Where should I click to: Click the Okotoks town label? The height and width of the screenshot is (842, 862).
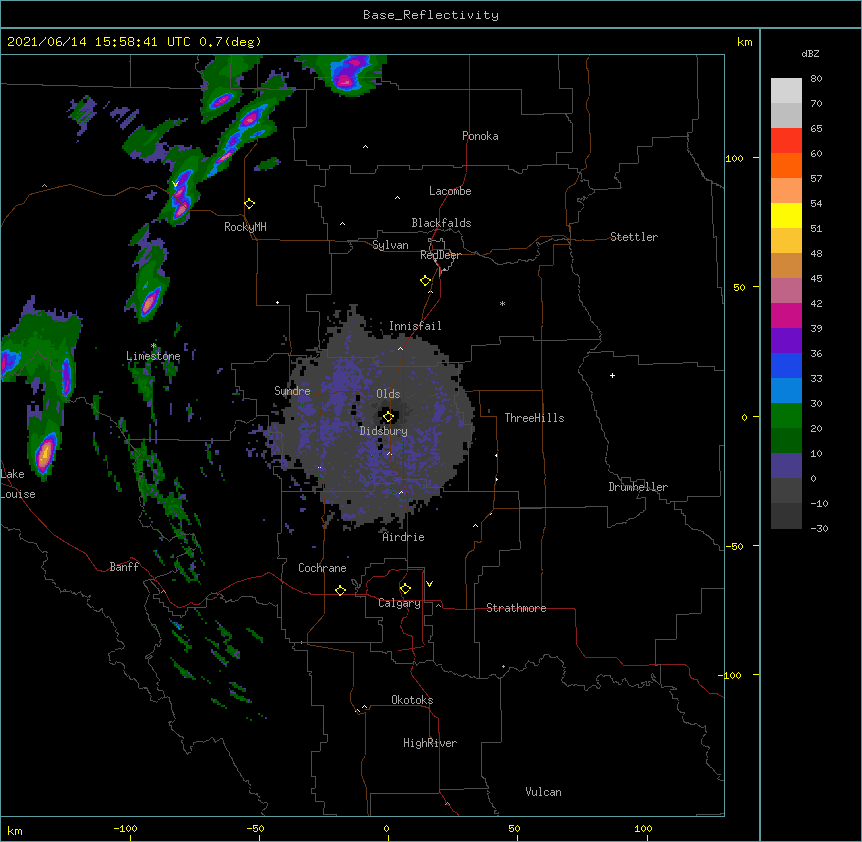[412, 700]
